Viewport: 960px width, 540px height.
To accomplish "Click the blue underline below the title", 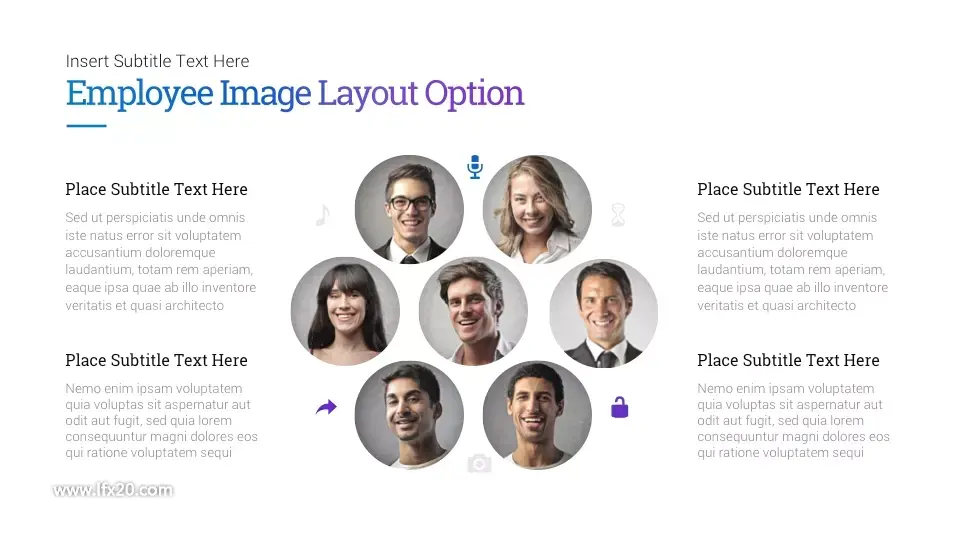I will (x=86, y=126).
